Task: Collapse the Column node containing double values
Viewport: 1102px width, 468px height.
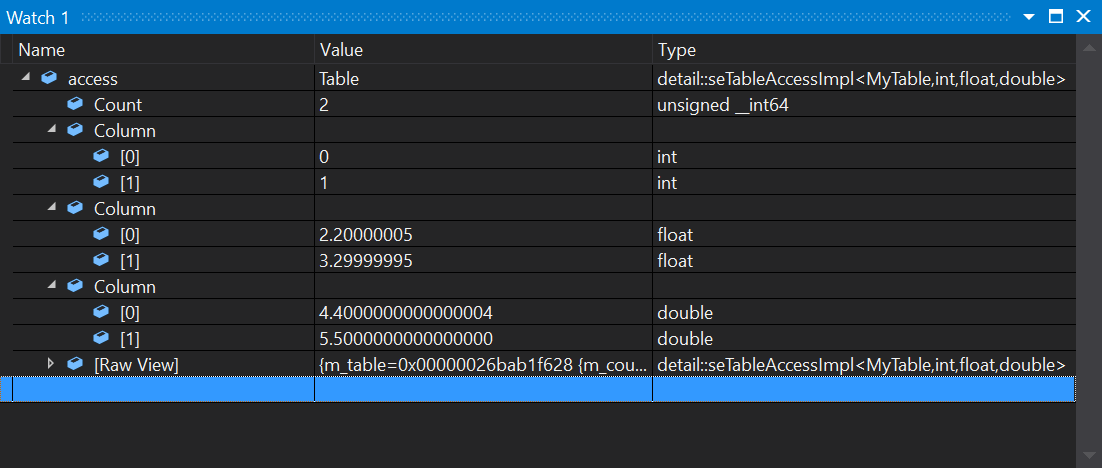Action: (51, 286)
